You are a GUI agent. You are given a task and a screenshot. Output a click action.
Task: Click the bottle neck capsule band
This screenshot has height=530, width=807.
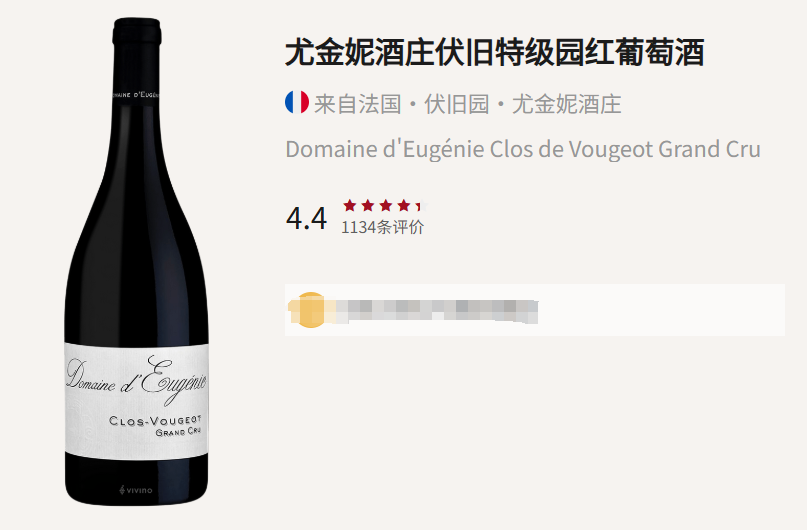136,95
